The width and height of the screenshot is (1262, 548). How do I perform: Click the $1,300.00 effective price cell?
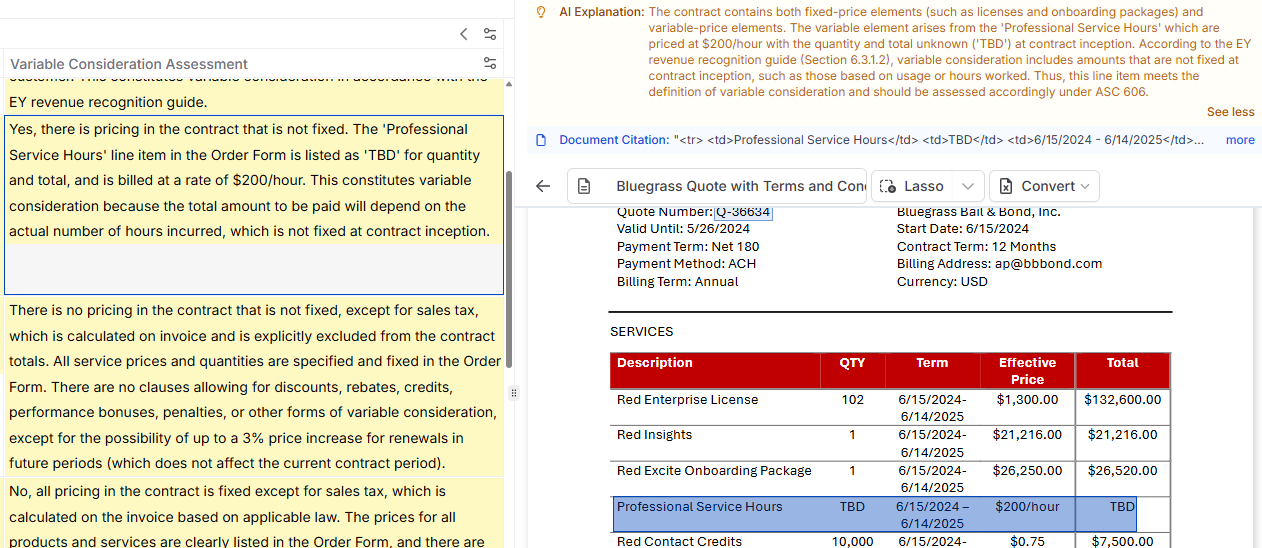(x=1027, y=407)
